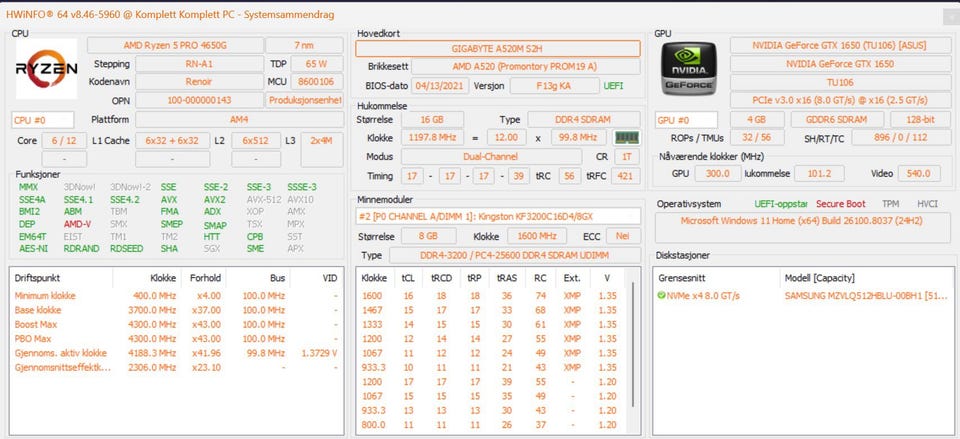The image size is (960, 439).
Task: Click the MMX feature flag
Action: pyautogui.click(x=28, y=187)
